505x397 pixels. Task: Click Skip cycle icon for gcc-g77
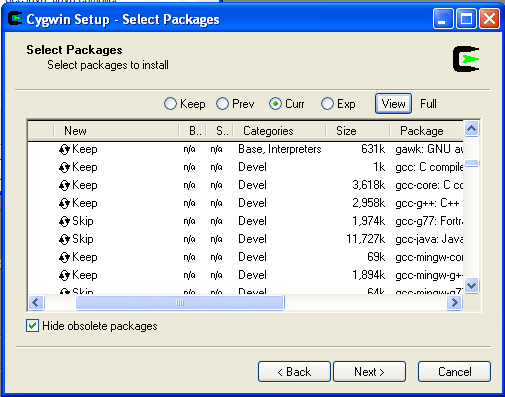click(x=64, y=221)
